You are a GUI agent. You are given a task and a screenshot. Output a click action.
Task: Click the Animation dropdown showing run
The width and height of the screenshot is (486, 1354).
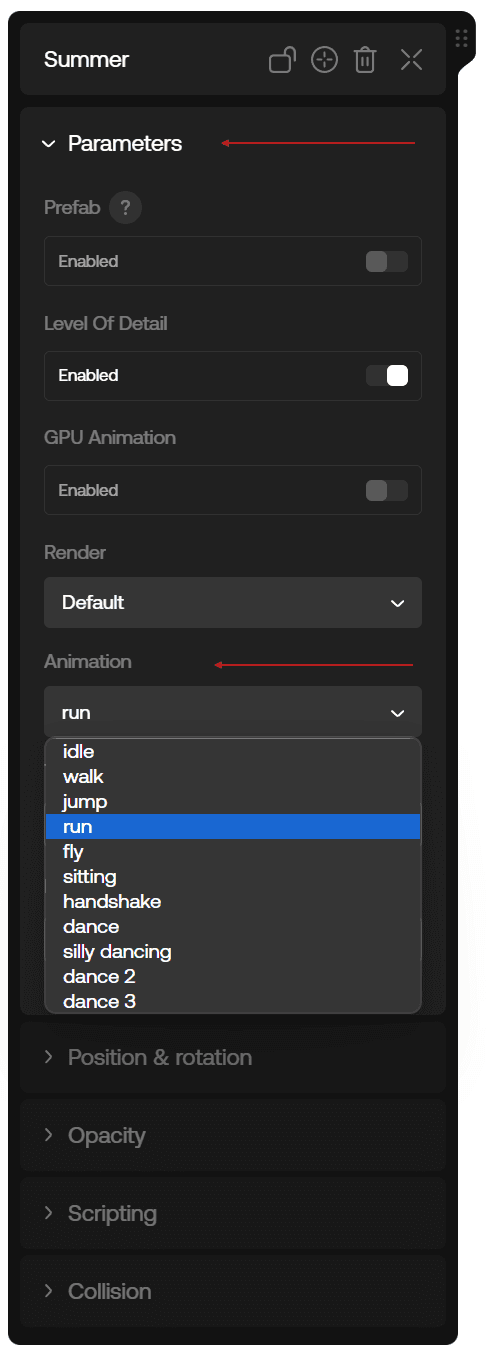233,713
